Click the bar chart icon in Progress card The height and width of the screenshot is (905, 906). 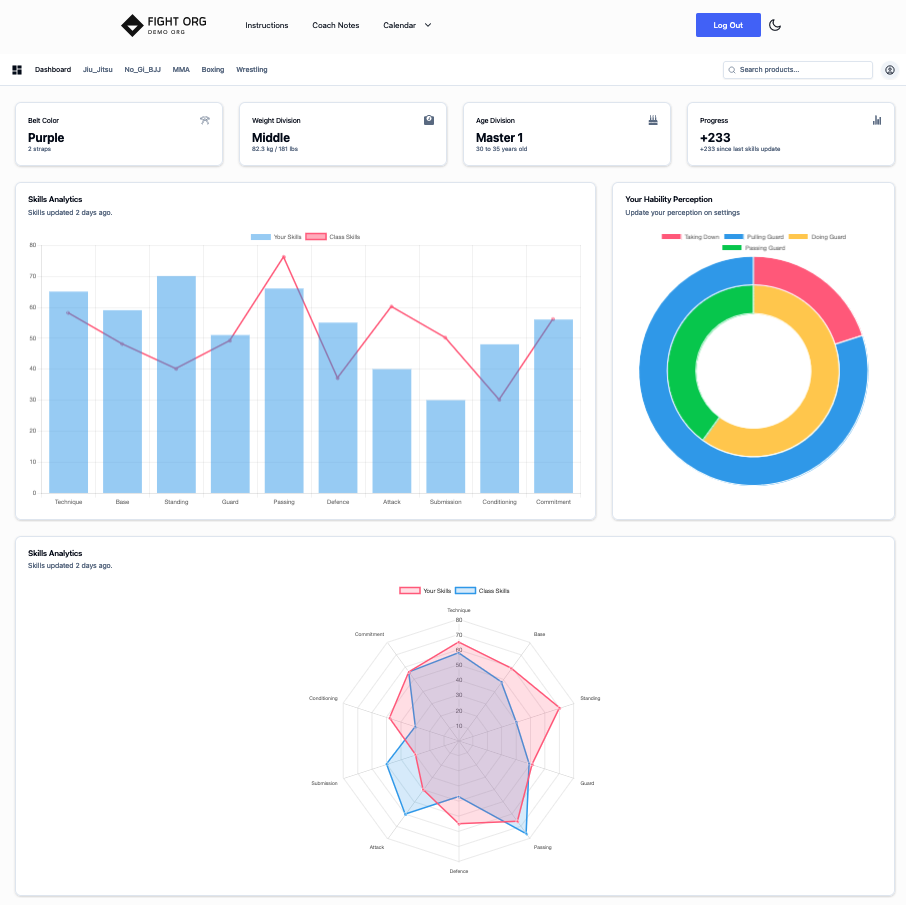click(x=877, y=120)
